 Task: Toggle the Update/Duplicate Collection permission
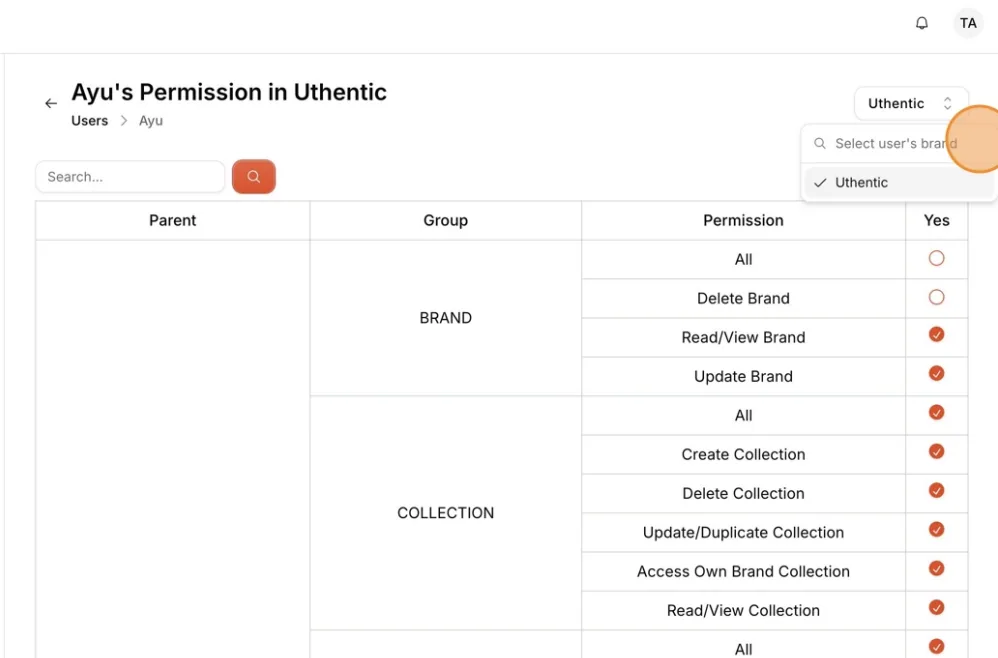tap(936, 529)
